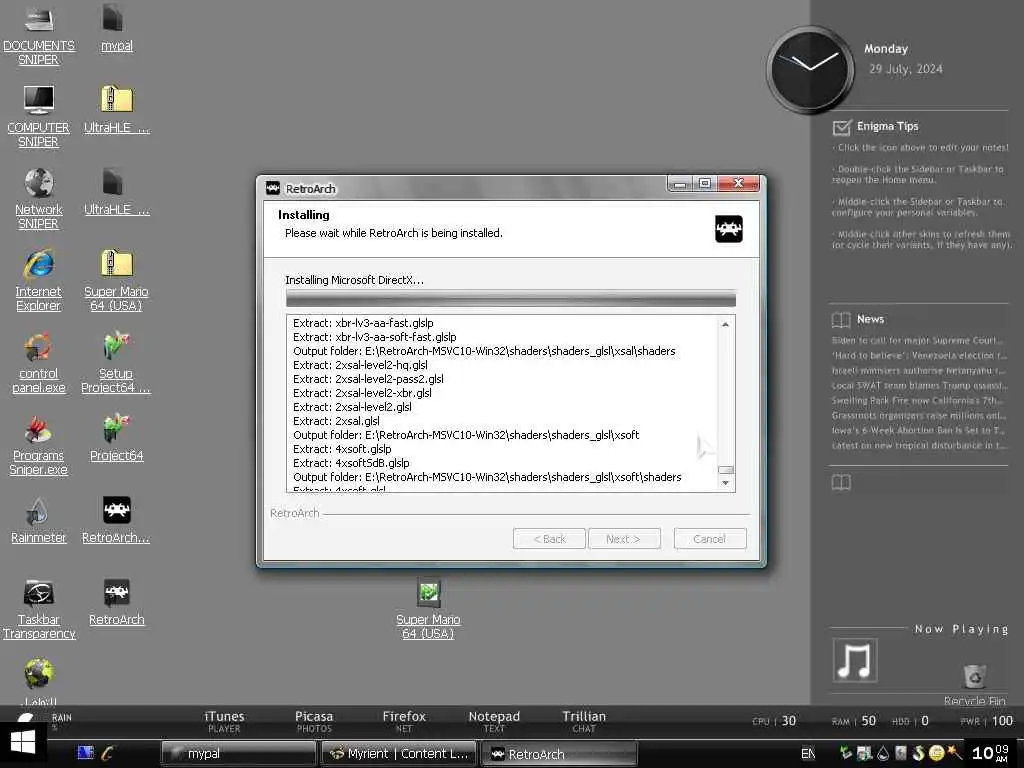Launch Project64 desktop shortcut
Viewport: 1024px width, 768px height.
click(x=116, y=438)
